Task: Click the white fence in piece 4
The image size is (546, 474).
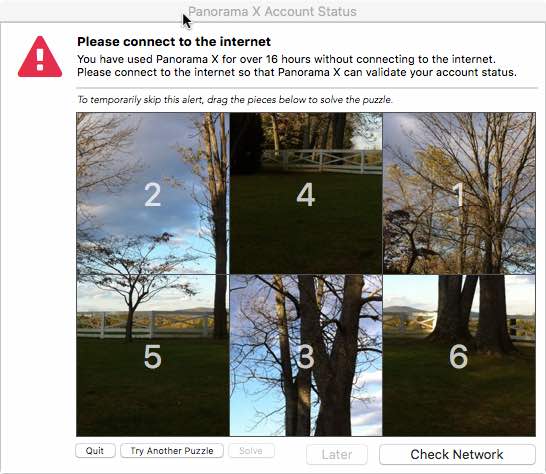Action: pyautogui.click(x=322, y=161)
